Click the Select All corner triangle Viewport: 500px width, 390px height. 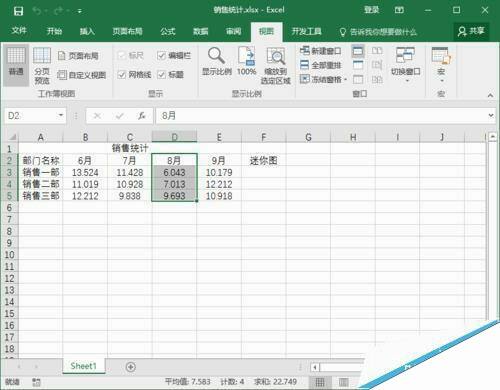(x=12, y=137)
